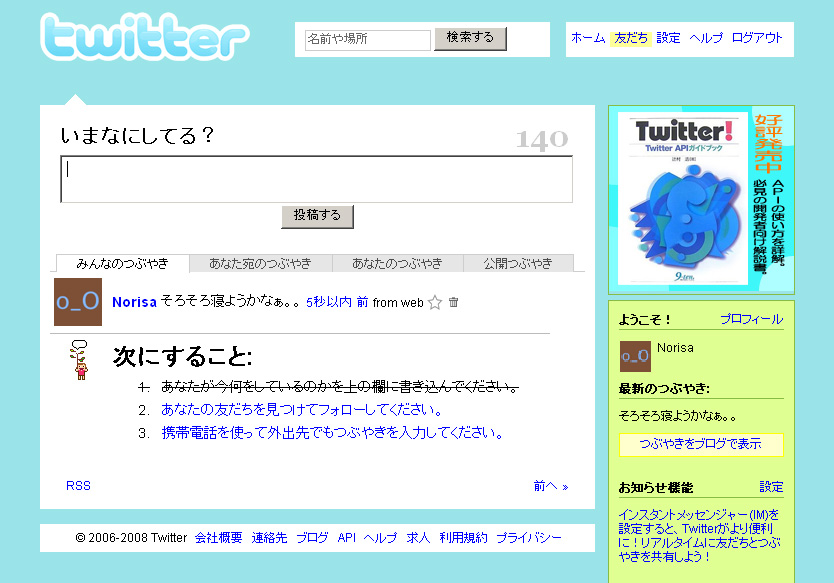Click the 140 character counter
This screenshot has height=583, width=834.
542,139
